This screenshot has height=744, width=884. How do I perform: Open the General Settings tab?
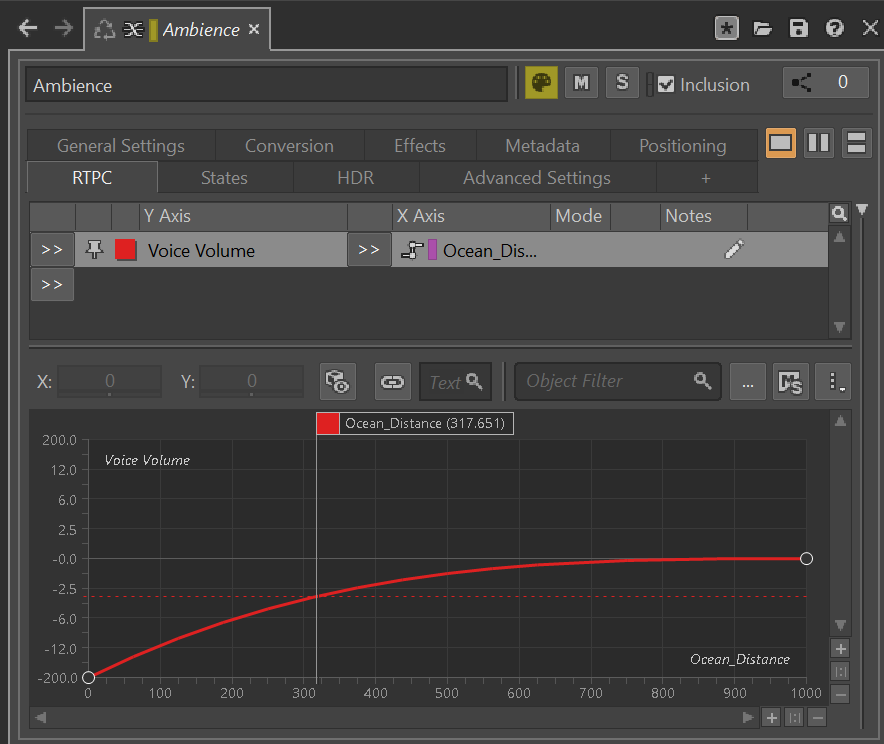(x=121, y=145)
